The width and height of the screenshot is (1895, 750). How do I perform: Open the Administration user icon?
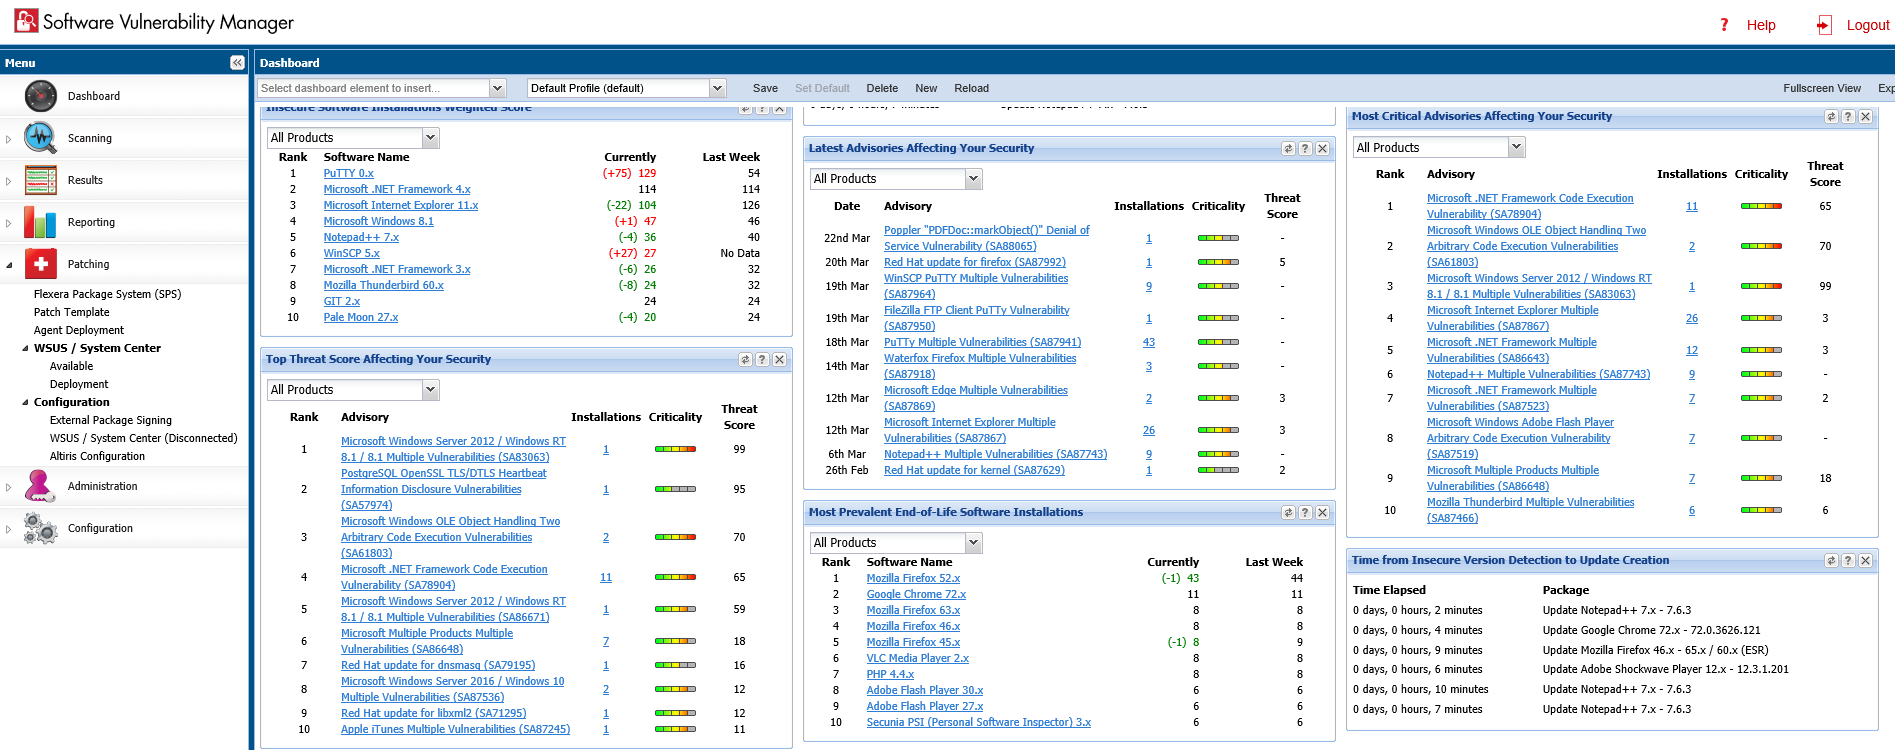pyautogui.click(x=40, y=486)
